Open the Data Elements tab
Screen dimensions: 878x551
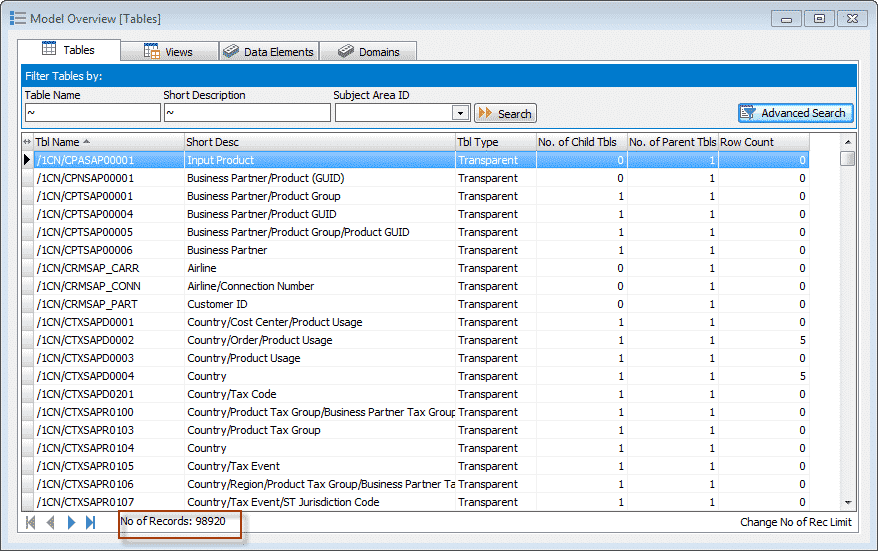[x=269, y=52]
